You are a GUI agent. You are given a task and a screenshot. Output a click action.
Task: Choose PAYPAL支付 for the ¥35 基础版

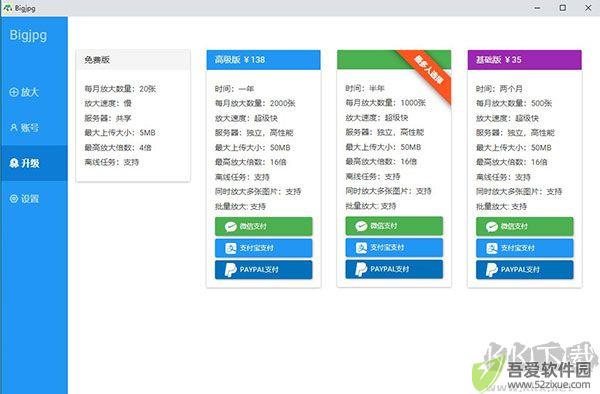click(525, 270)
